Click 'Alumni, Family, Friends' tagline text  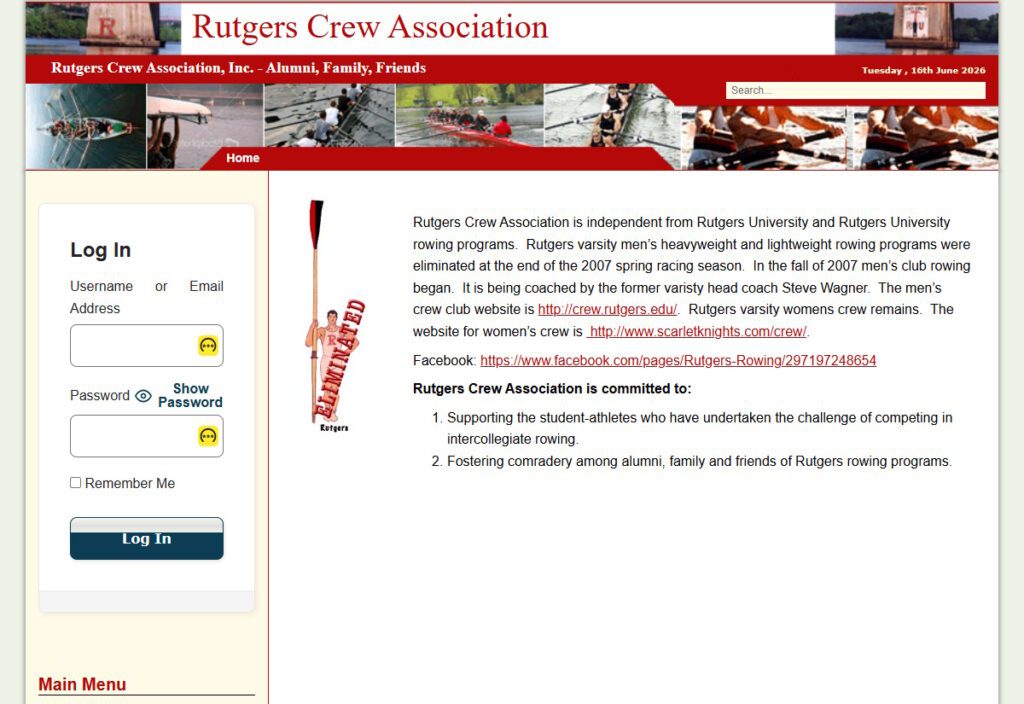tap(345, 68)
